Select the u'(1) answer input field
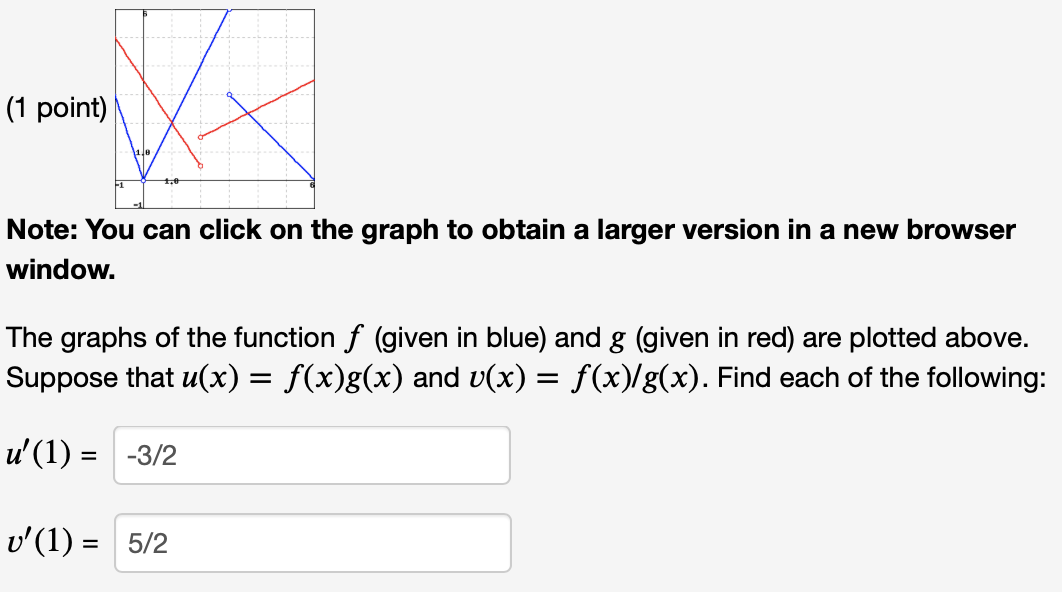The width and height of the screenshot is (1062, 592). tap(312, 455)
